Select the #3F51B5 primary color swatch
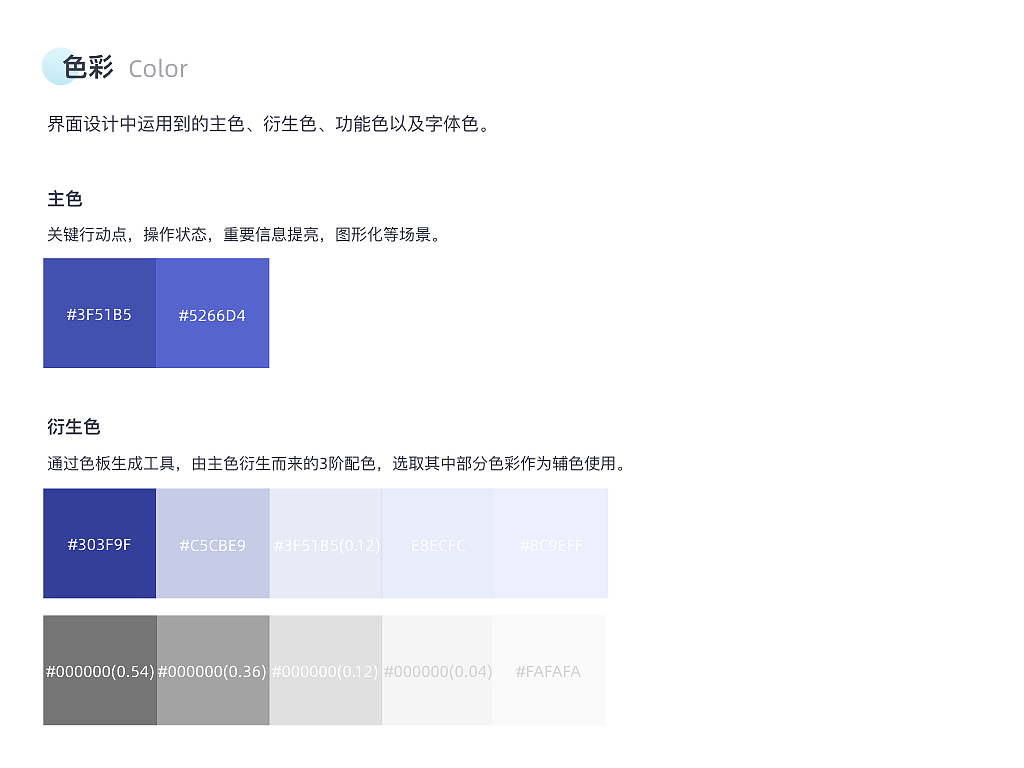Viewport: 1024px width, 768px height. (x=99, y=313)
